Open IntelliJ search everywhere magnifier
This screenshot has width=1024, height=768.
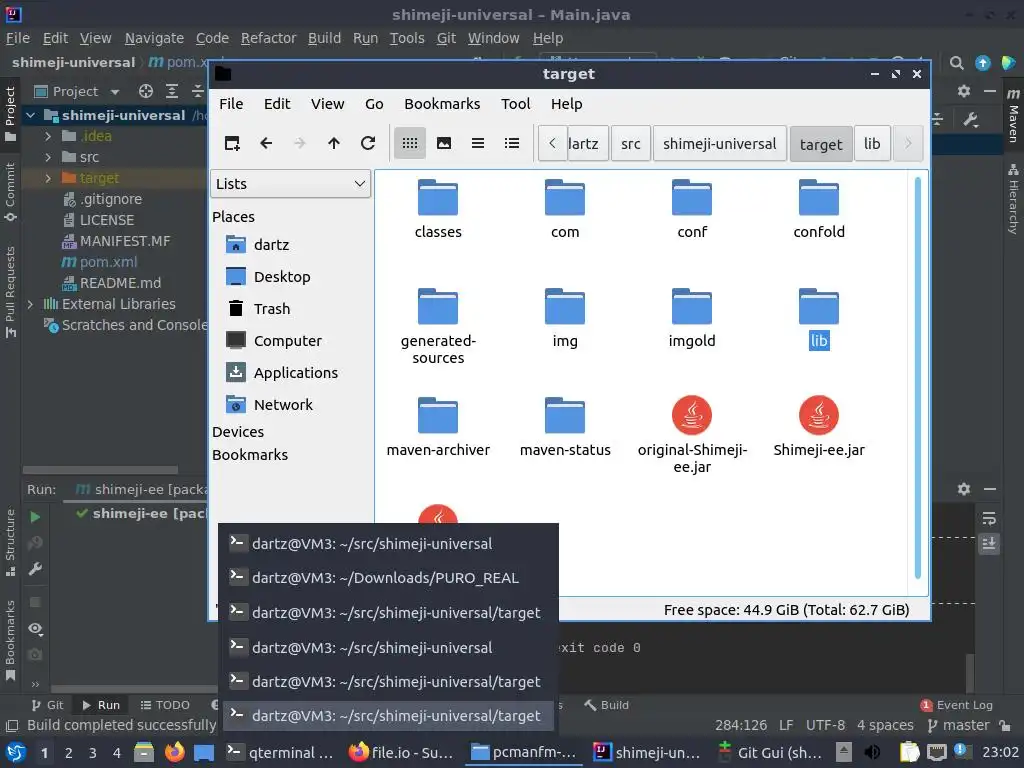point(956,63)
